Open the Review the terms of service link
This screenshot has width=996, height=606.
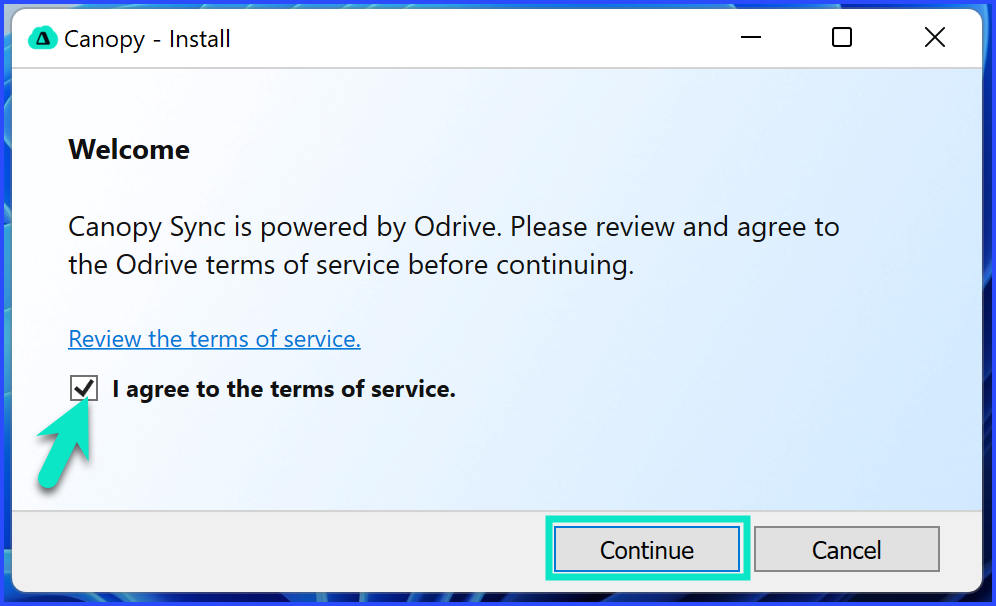(x=215, y=339)
